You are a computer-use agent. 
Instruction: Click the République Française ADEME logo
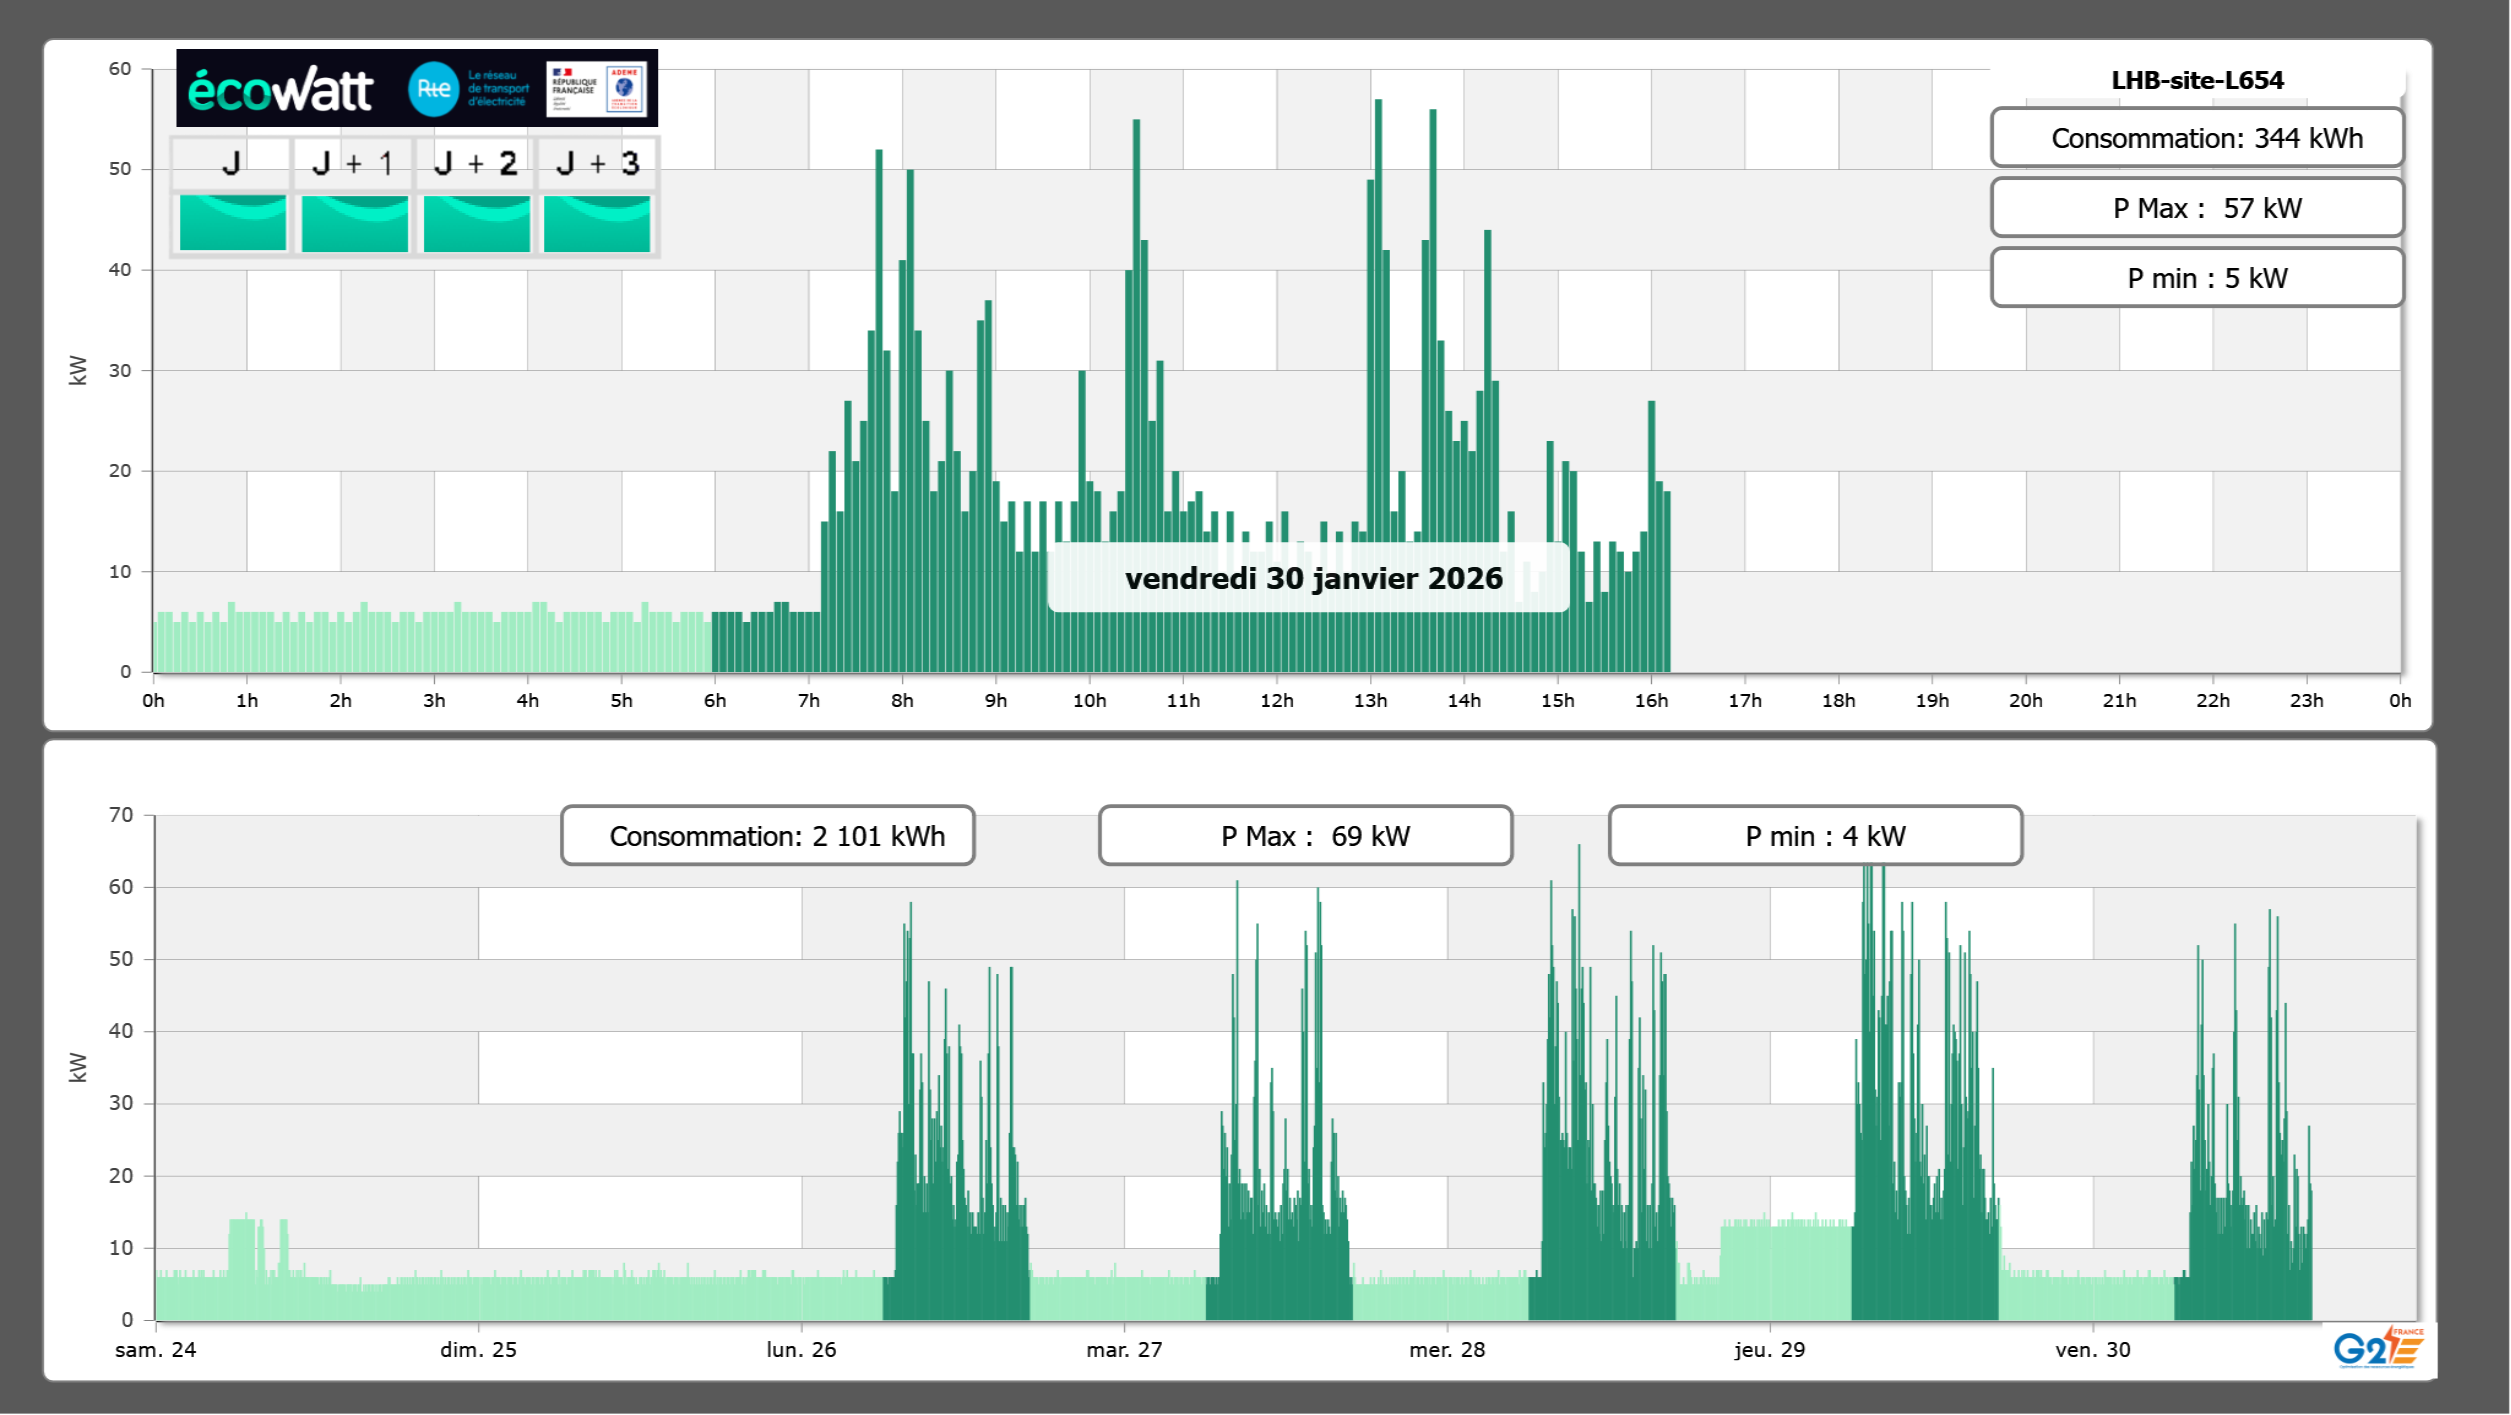pos(597,89)
